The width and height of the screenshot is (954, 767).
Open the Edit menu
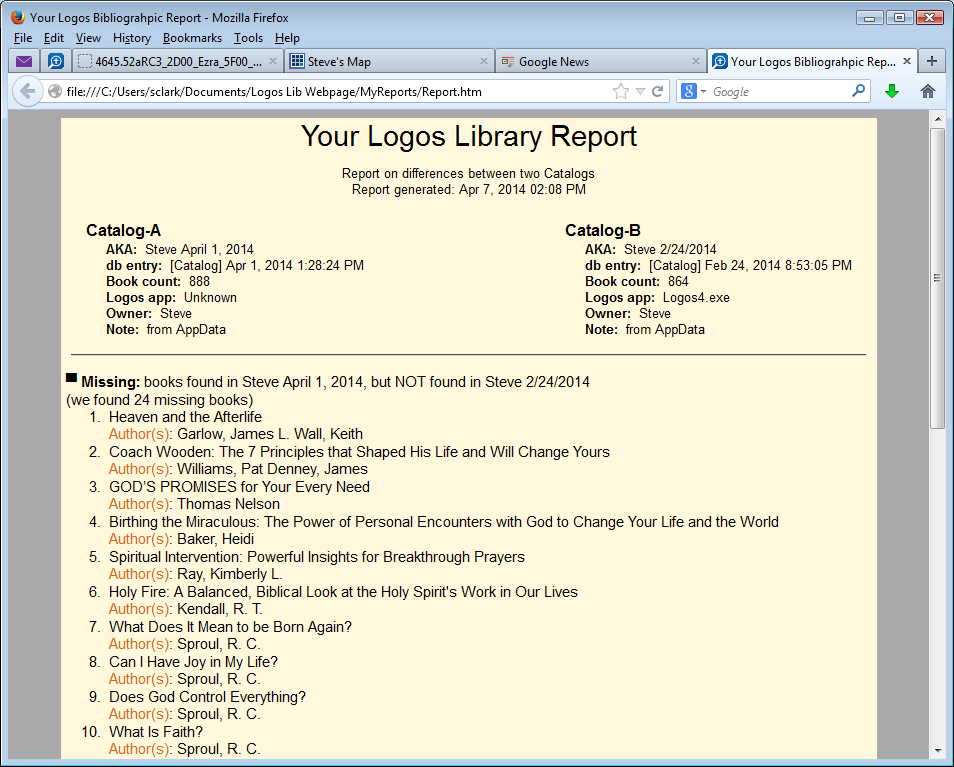point(54,38)
